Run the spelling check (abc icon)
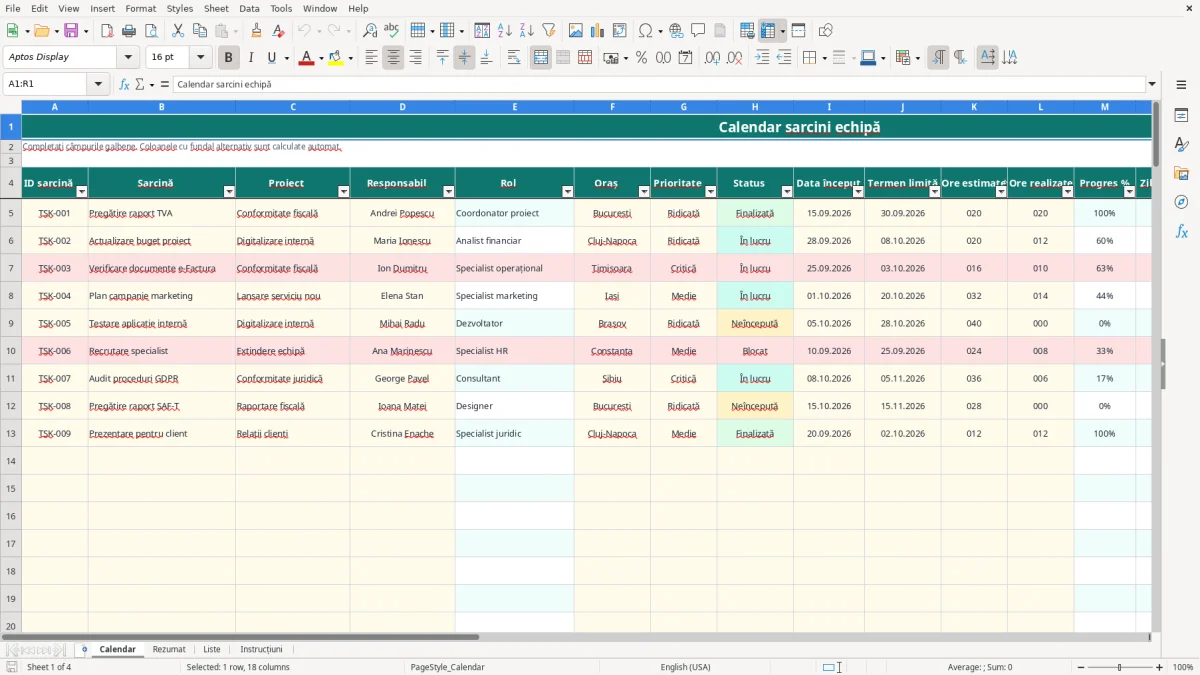 (x=392, y=31)
